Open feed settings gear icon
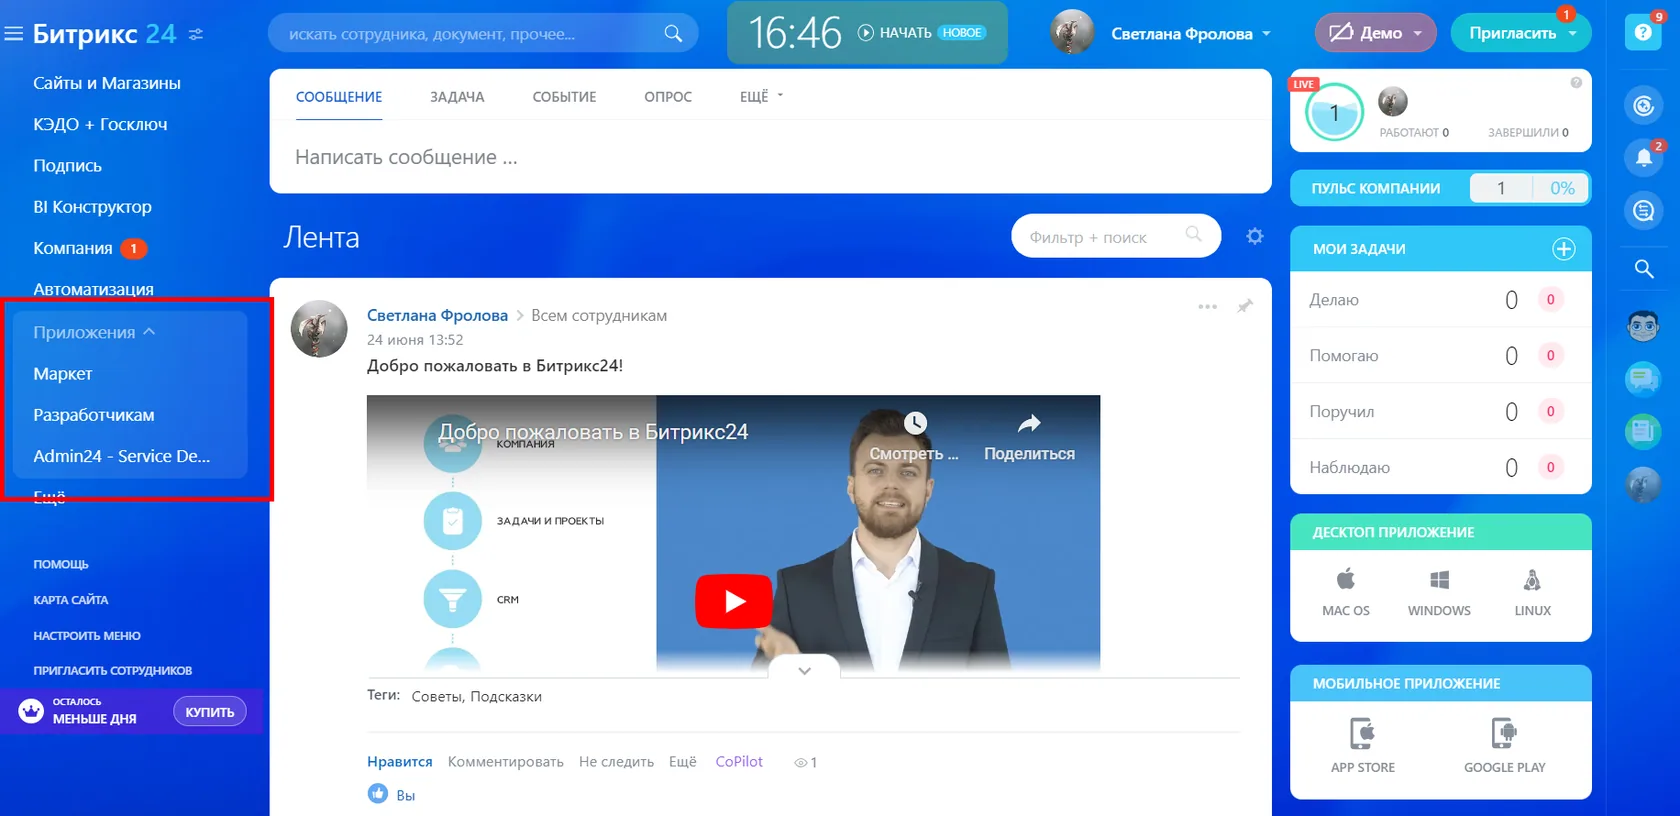Image resolution: width=1680 pixels, height=816 pixels. (1255, 236)
